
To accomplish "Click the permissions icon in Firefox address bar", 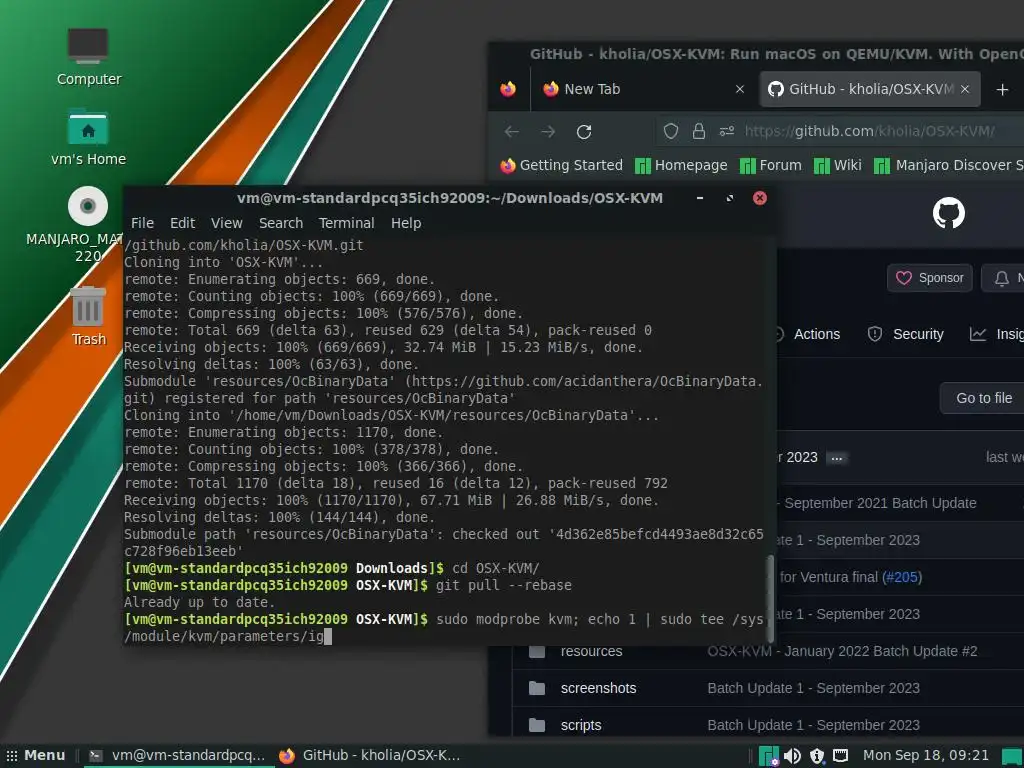I will (727, 131).
